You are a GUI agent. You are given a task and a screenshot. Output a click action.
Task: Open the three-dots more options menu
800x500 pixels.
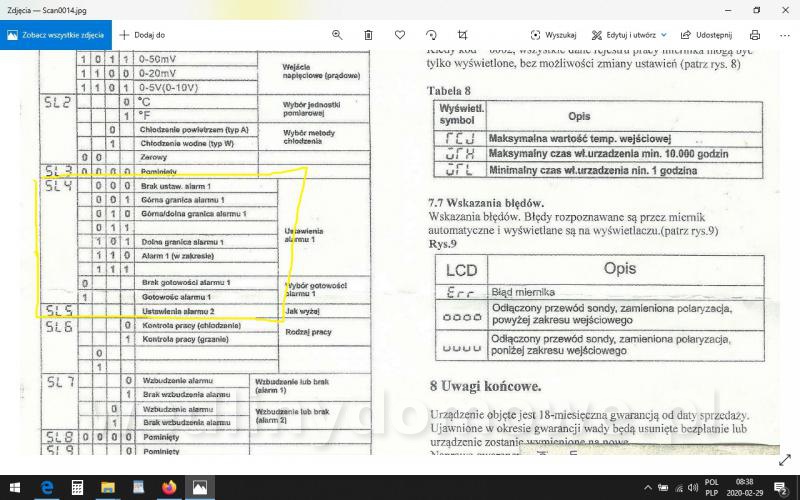coord(785,35)
